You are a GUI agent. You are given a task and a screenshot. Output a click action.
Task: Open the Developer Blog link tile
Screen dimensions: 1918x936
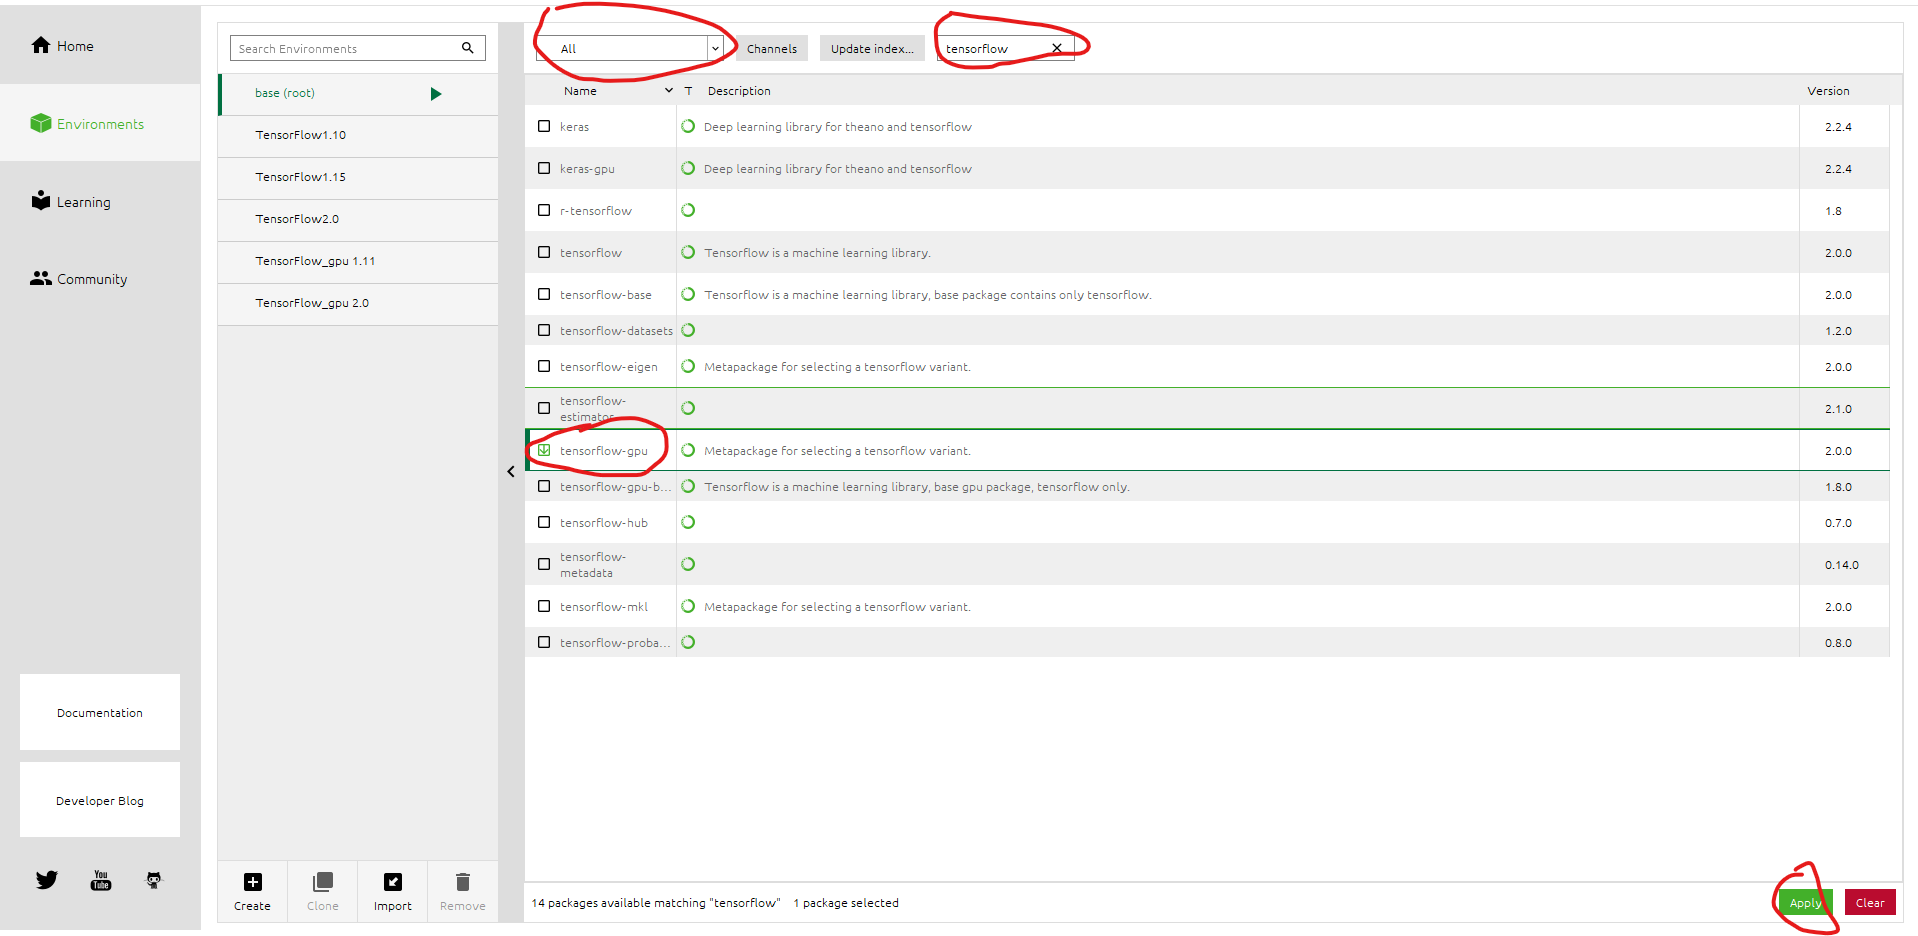point(100,800)
